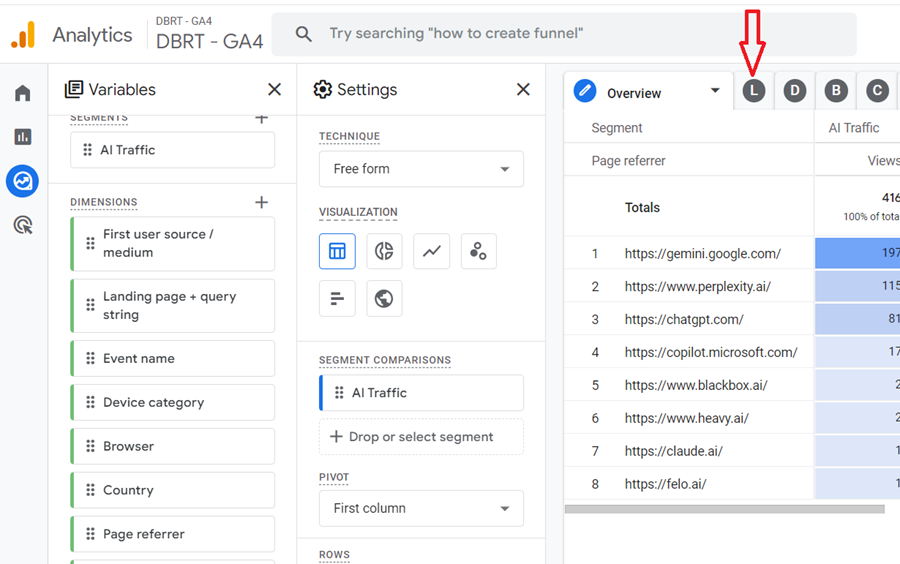Open the Explore icon in sidebar
This screenshot has width=900, height=564.
22,181
